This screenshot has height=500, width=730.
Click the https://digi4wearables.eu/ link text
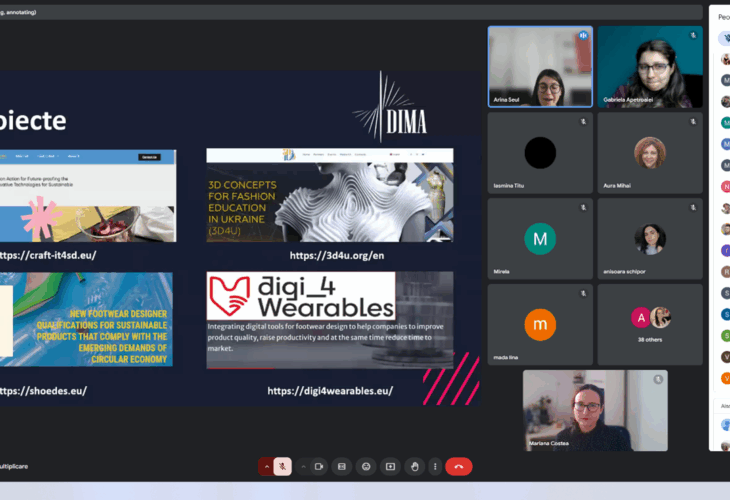(x=330, y=391)
